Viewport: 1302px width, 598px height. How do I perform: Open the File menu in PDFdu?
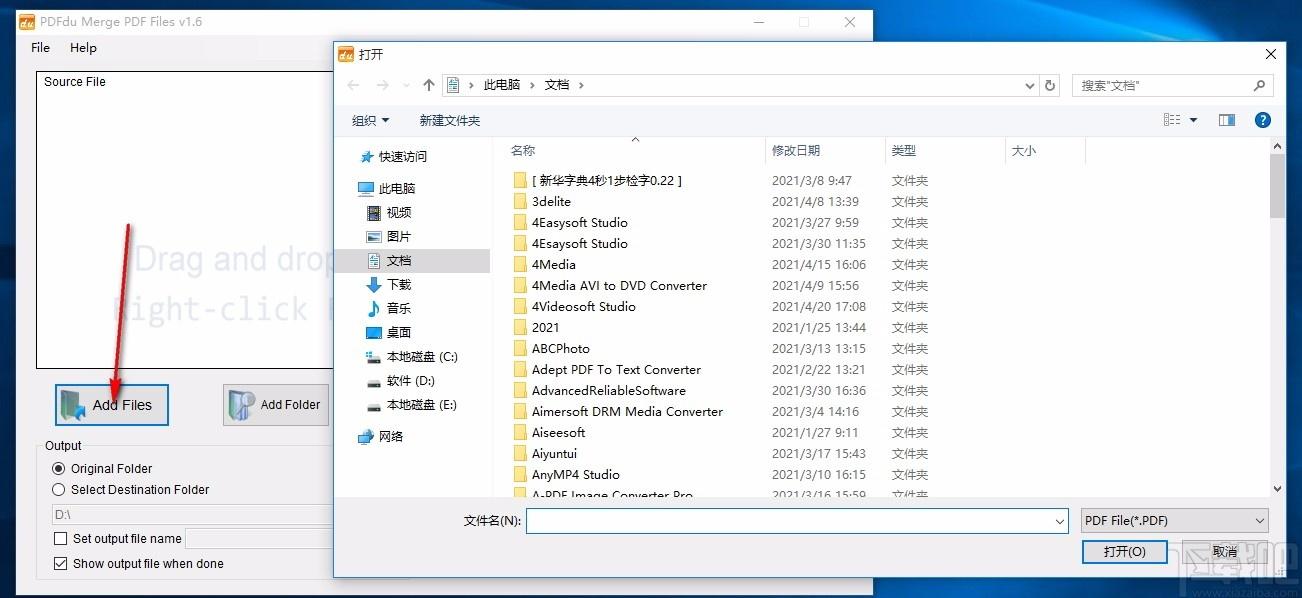pos(41,47)
